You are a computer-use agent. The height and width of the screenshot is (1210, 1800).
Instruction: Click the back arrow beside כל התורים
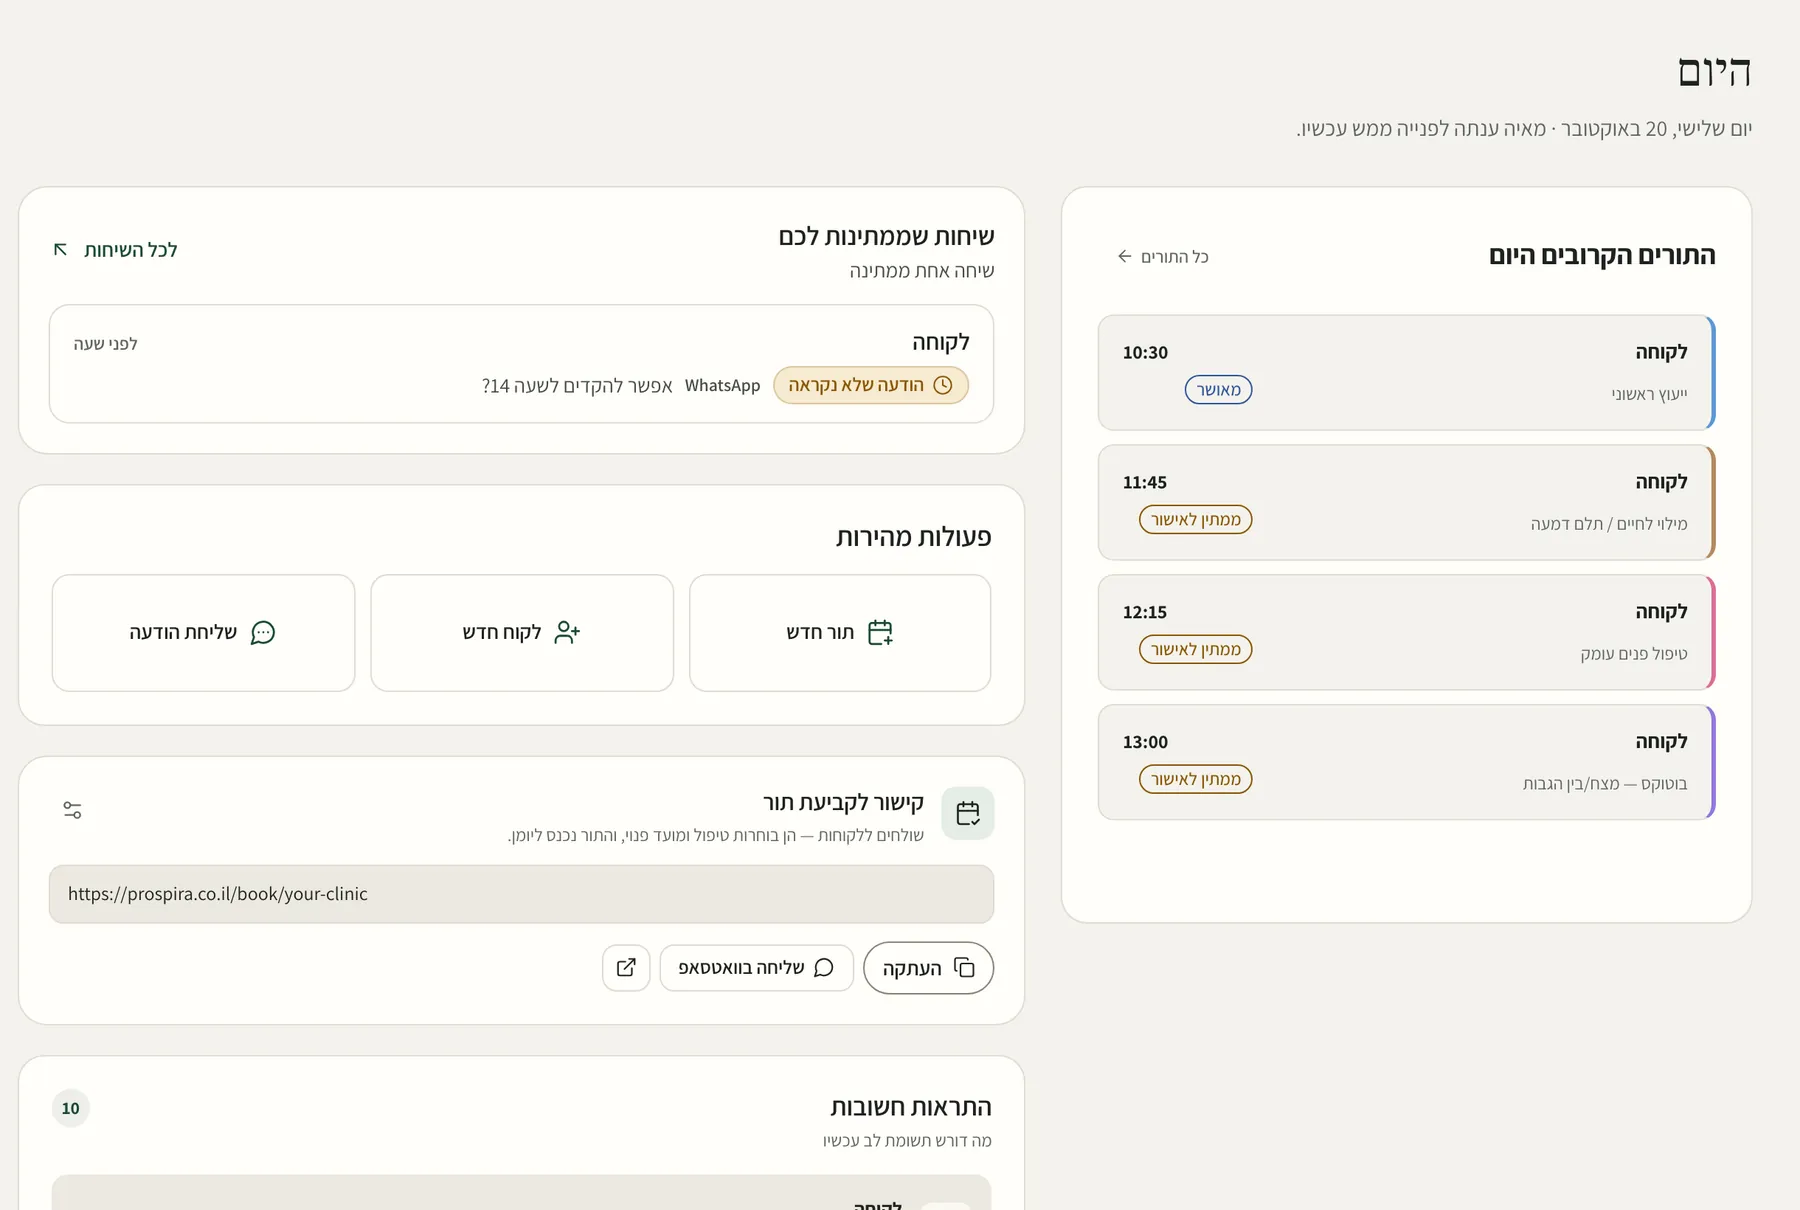coord(1125,257)
